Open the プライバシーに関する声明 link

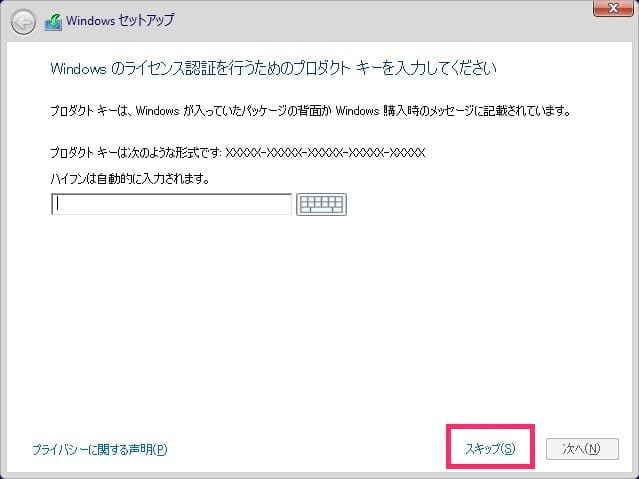(100, 449)
